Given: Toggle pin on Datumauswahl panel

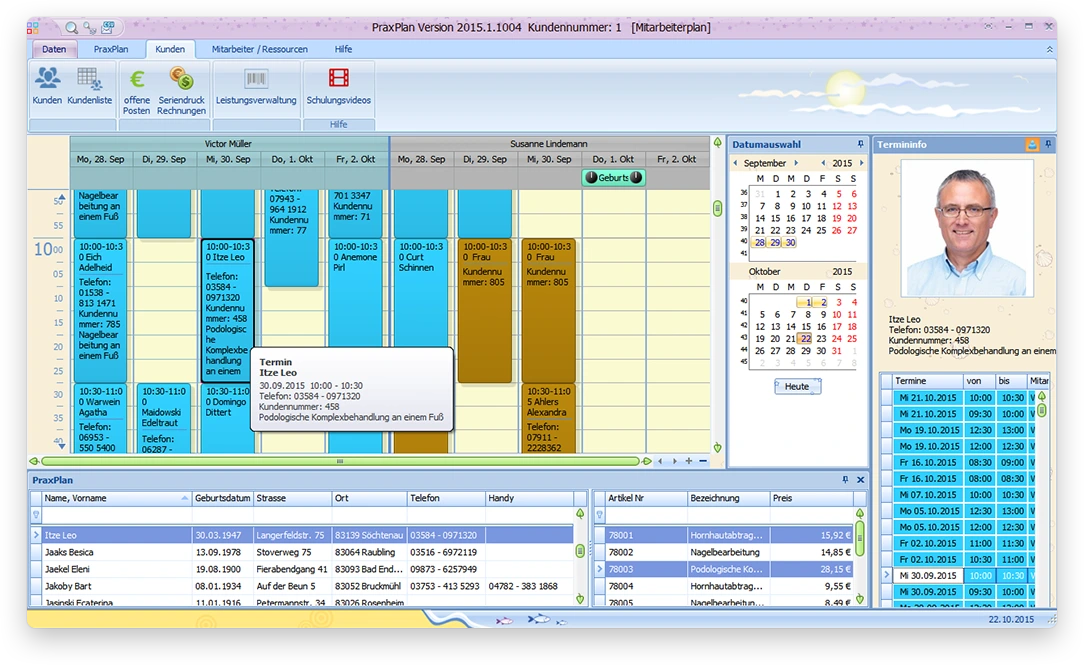Looking at the screenshot, I should [x=860, y=145].
